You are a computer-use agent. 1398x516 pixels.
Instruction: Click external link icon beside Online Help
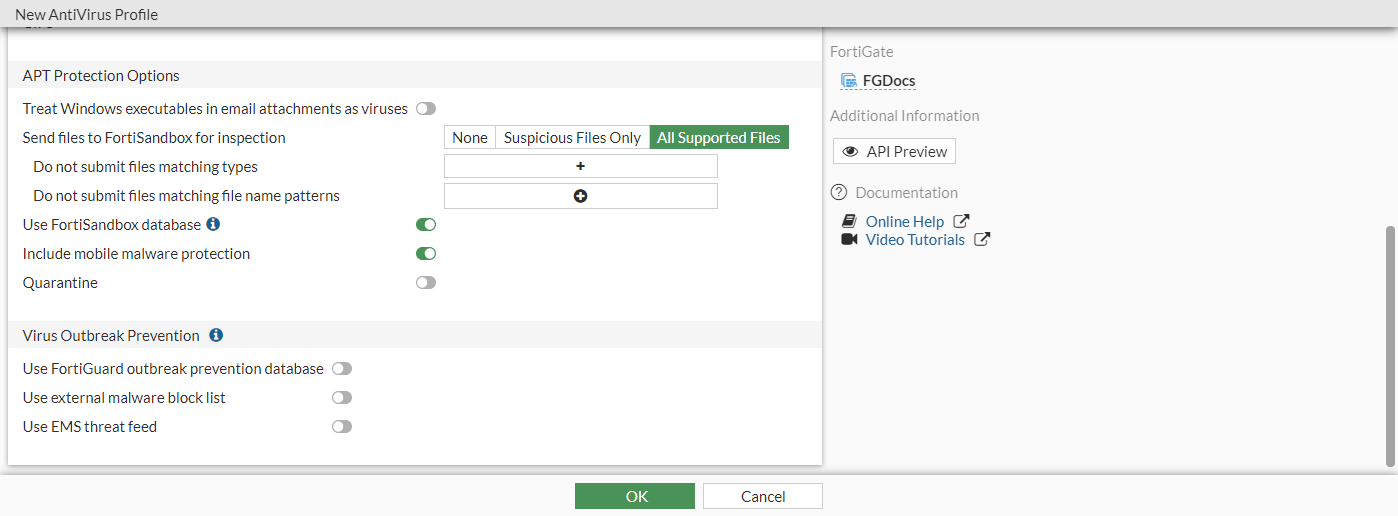click(x=961, y=222)
